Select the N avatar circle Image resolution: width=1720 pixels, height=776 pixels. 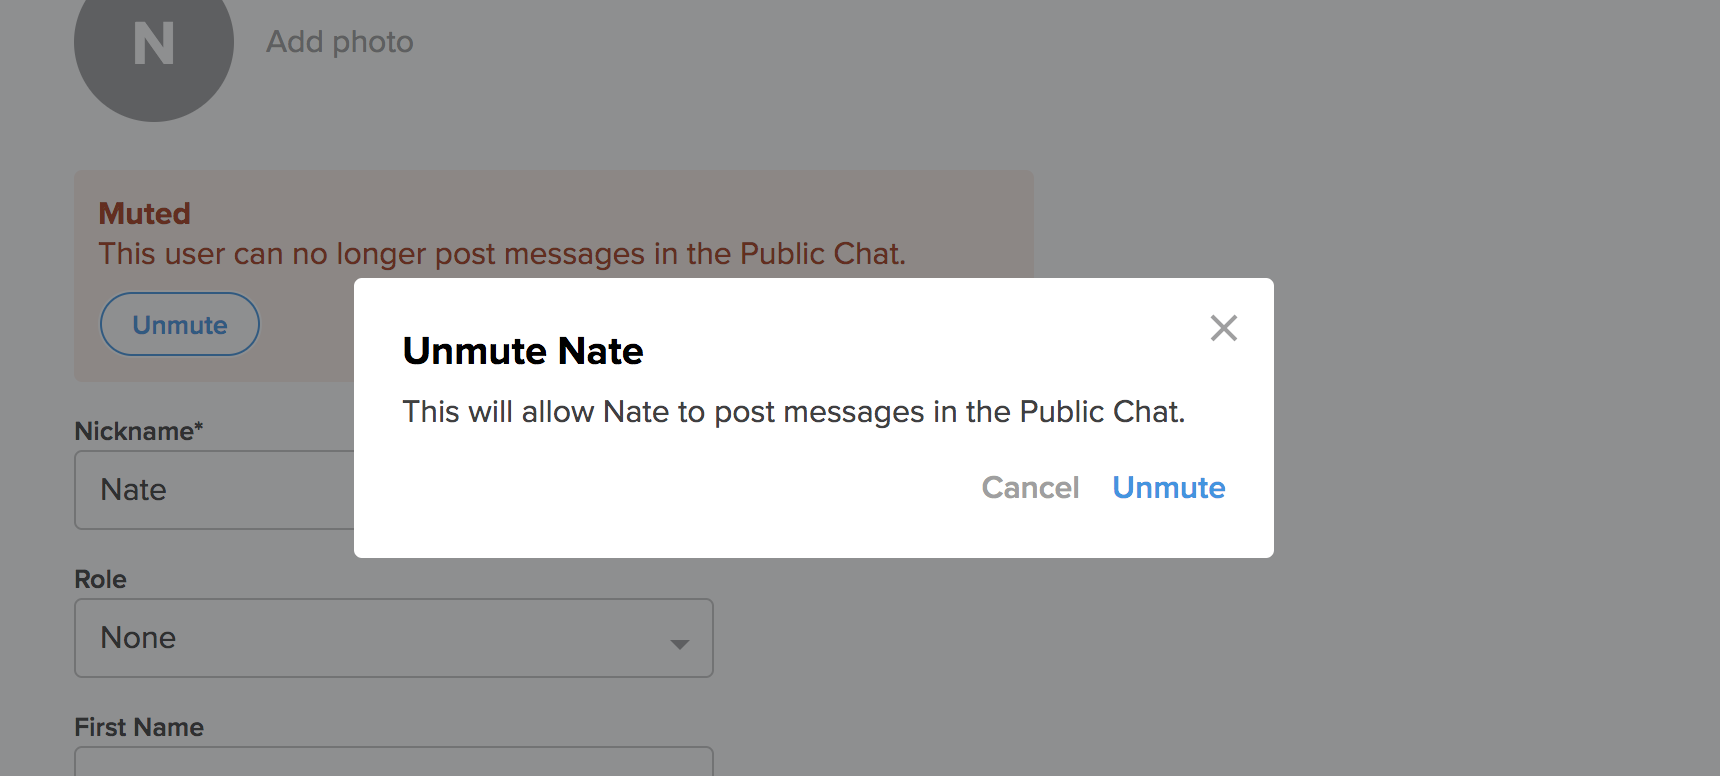154,43
